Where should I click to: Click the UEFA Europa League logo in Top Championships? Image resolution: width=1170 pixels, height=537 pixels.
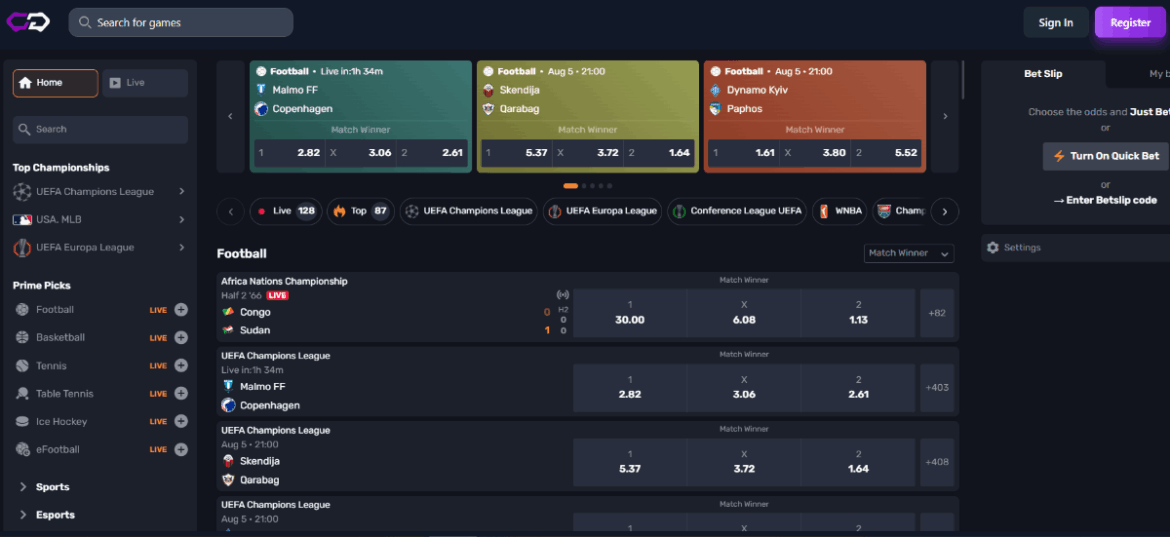click(x=22, y=248)
